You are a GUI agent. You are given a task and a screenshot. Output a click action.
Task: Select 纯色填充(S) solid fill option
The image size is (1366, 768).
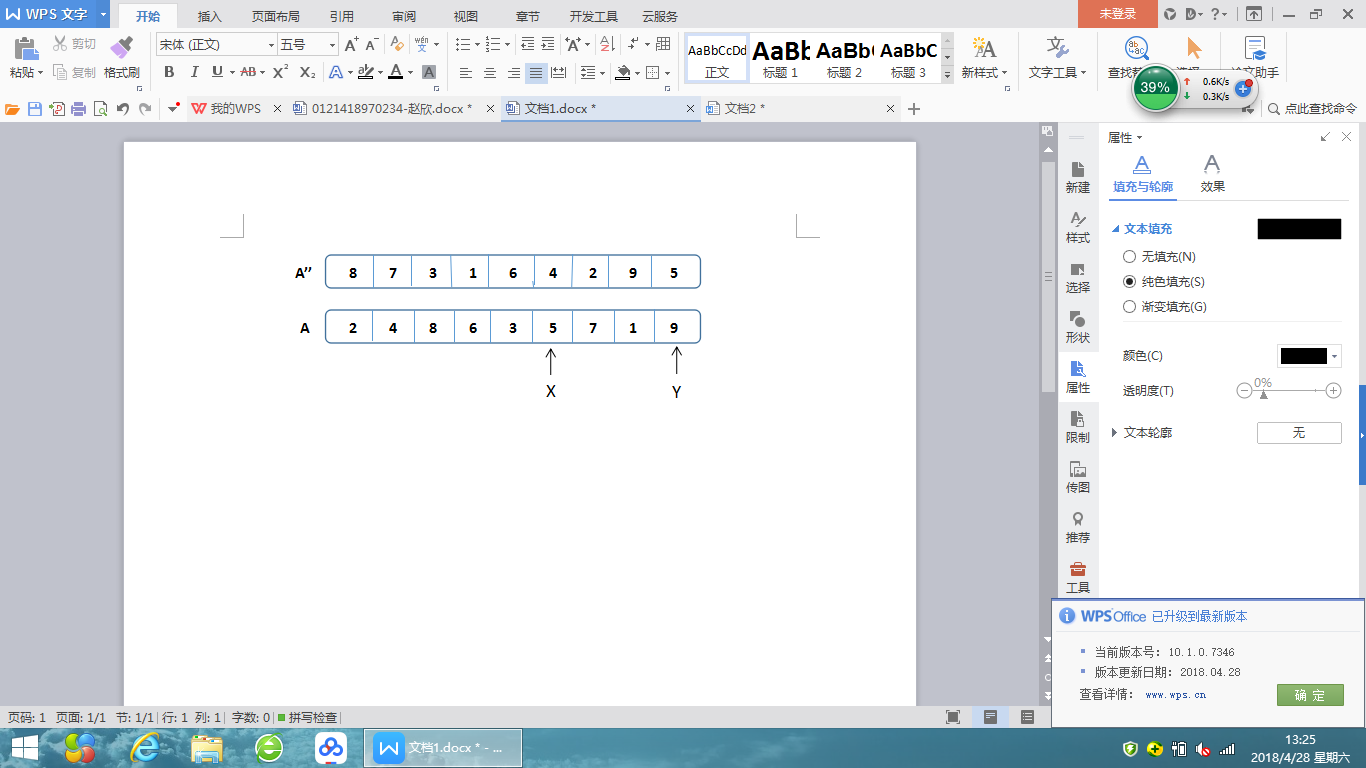(1130, 282)
